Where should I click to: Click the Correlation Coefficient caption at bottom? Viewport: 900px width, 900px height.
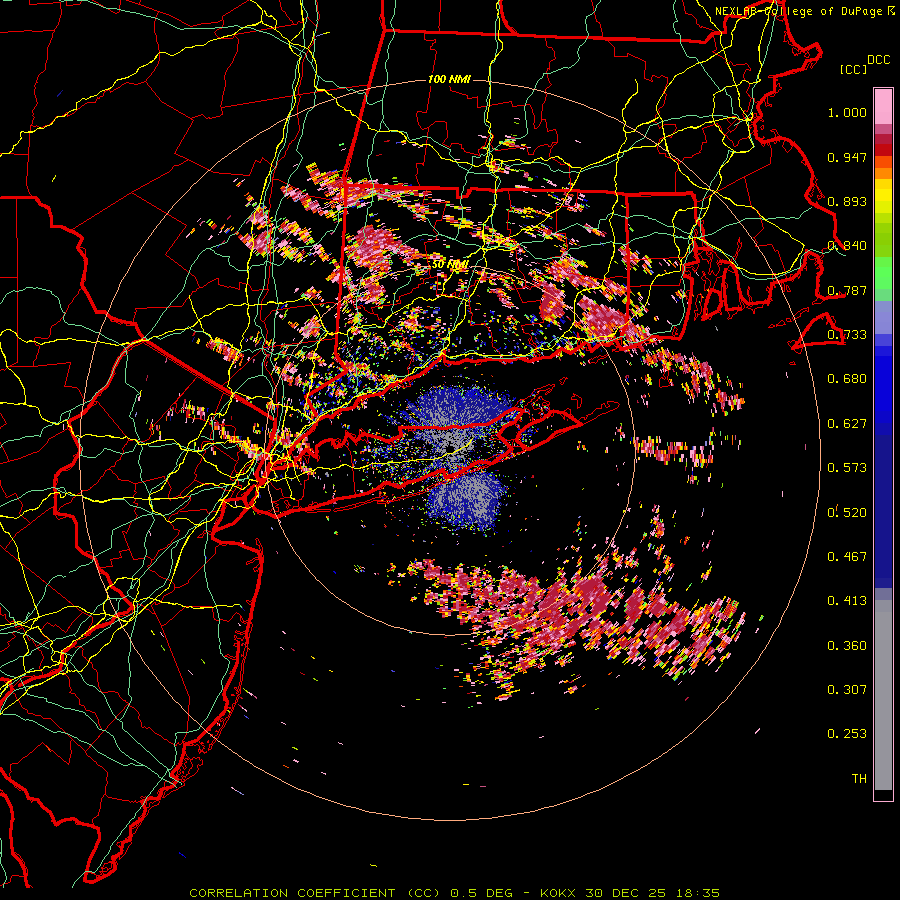point(455,893)
